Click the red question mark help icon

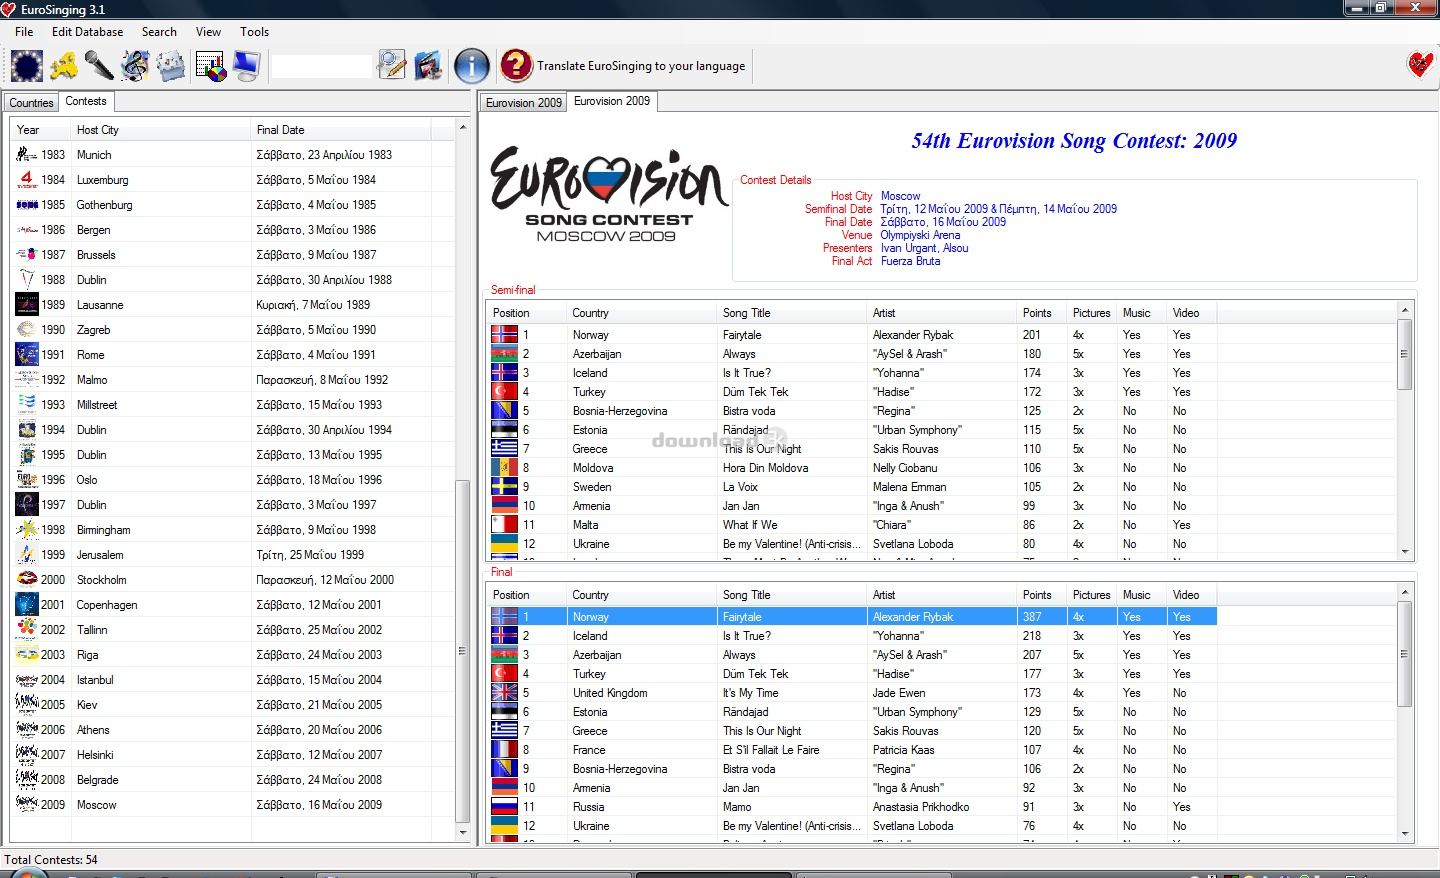coord(517,66)
